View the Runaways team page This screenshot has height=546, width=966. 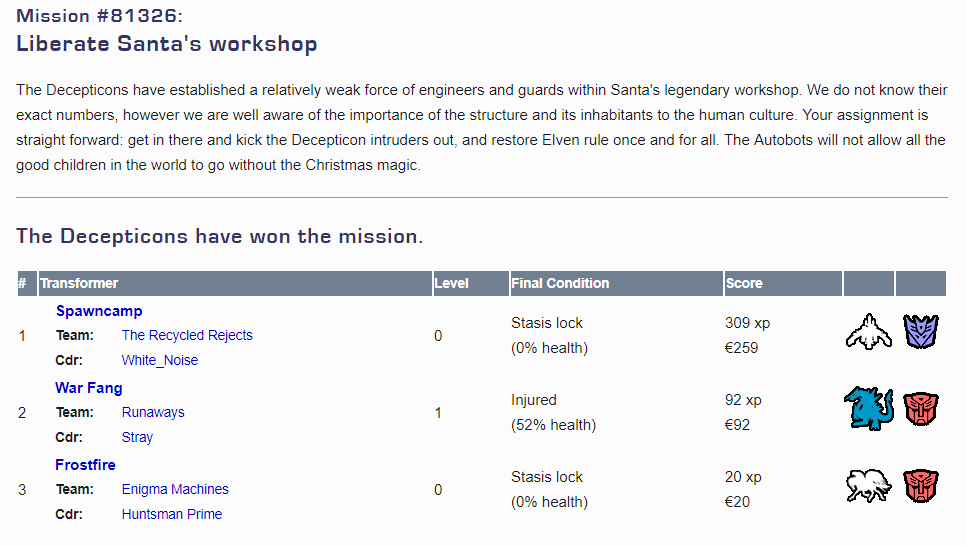click(x=153, y=413)
